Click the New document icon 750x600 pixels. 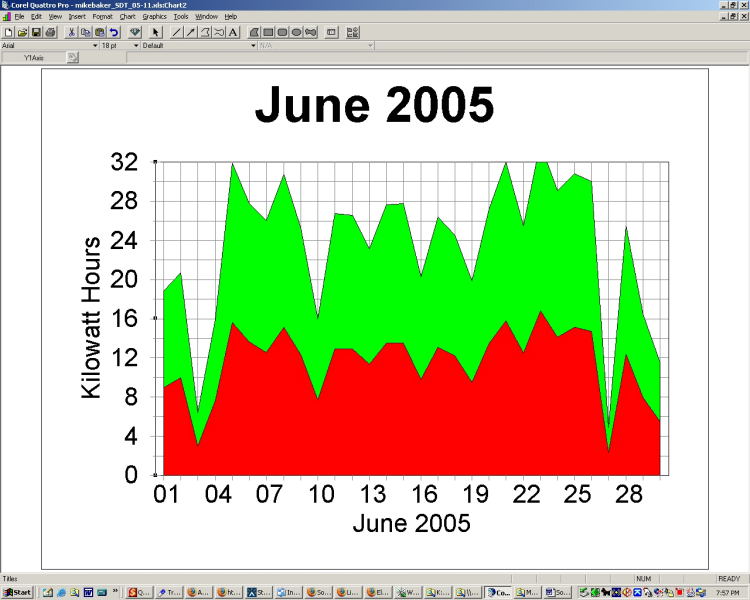point(9,32)
